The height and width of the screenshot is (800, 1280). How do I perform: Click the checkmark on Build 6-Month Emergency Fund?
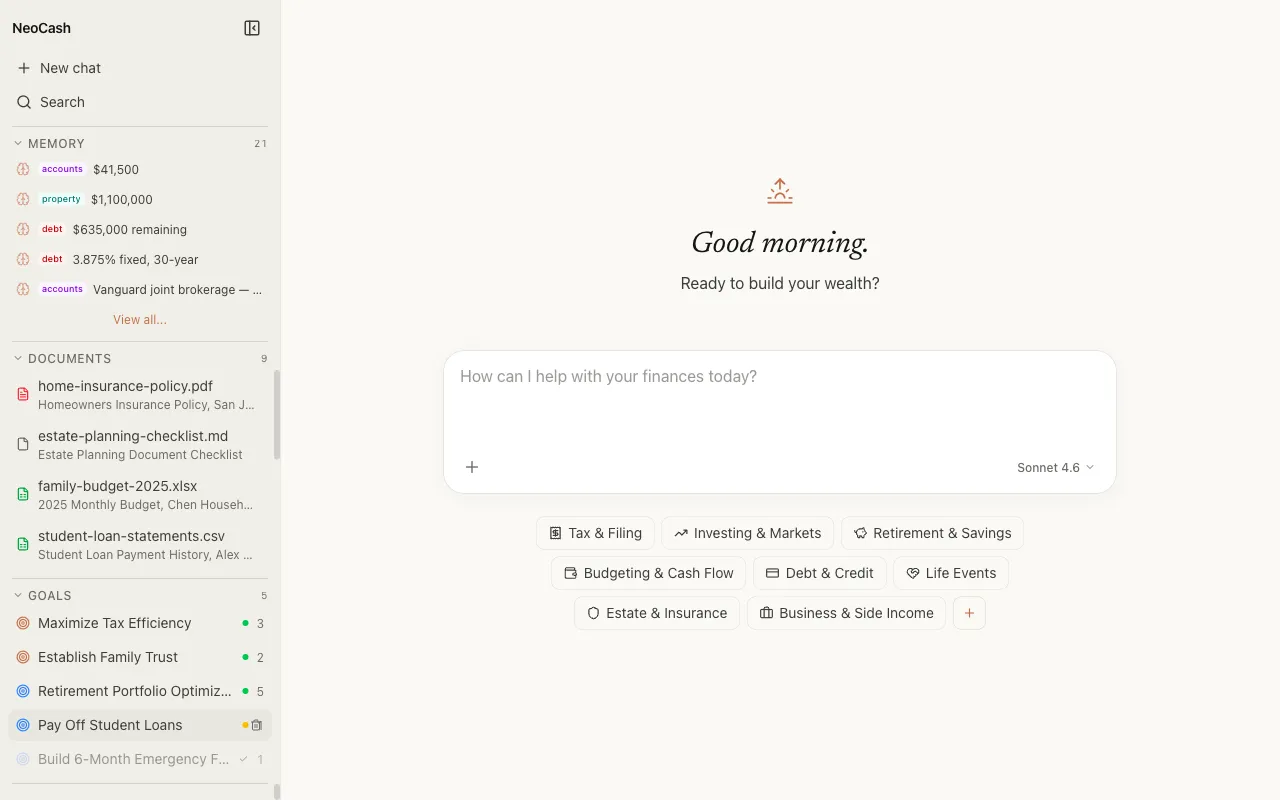242,759
